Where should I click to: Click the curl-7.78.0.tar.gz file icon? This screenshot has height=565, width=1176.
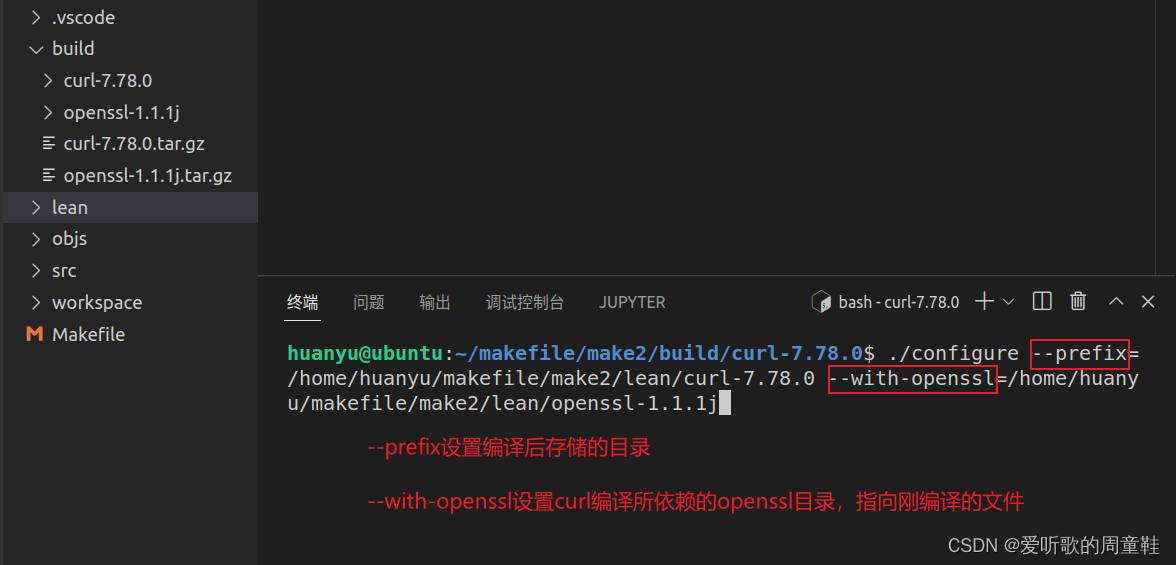pyautogui.click(x=49, y=143)
